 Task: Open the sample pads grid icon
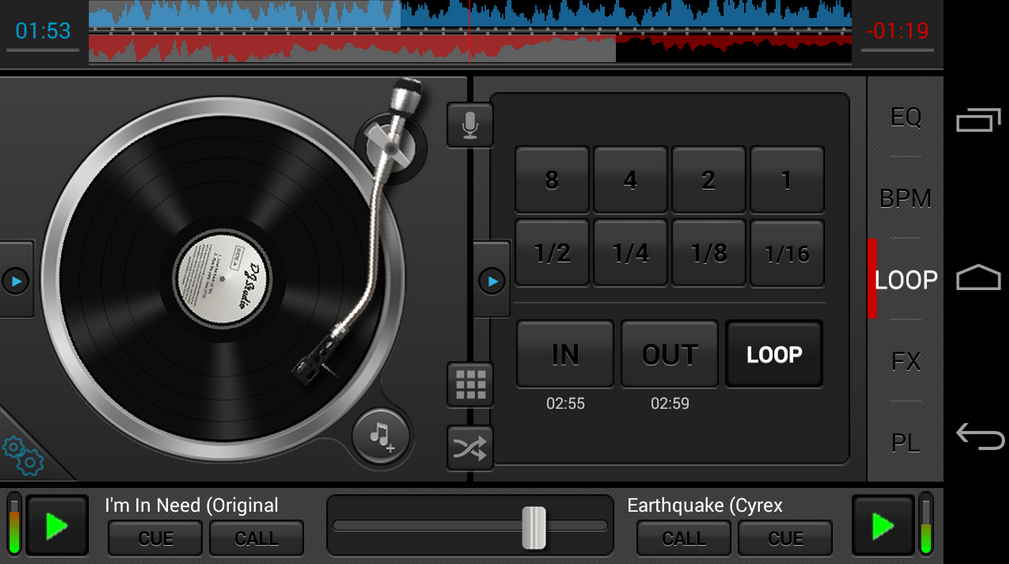tap(470, 384)
